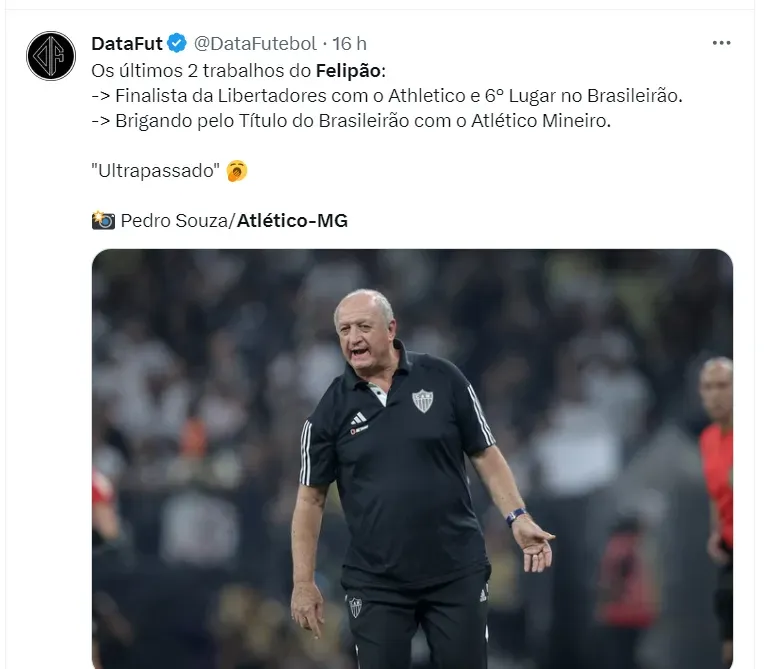Viewport: 766px width, 669px height.
Task: Click the quoted word "Ultrapassado"
Action: pyautogui.click(x=155, y=171)
